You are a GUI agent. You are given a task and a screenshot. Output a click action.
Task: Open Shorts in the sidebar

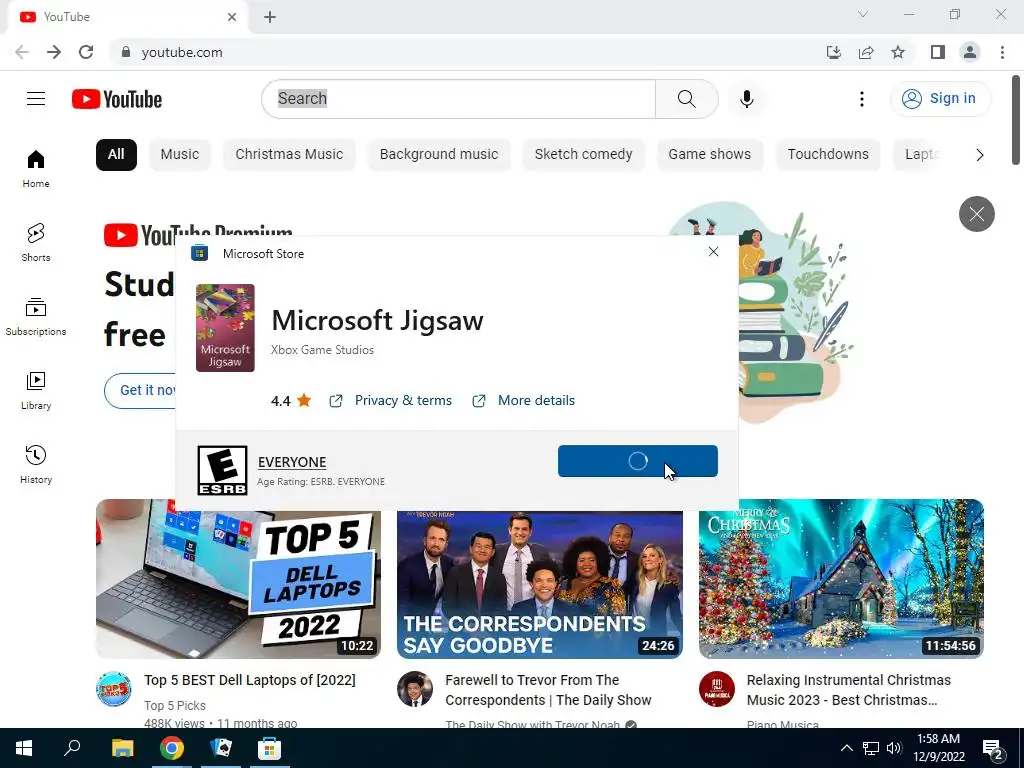(36, 242)
